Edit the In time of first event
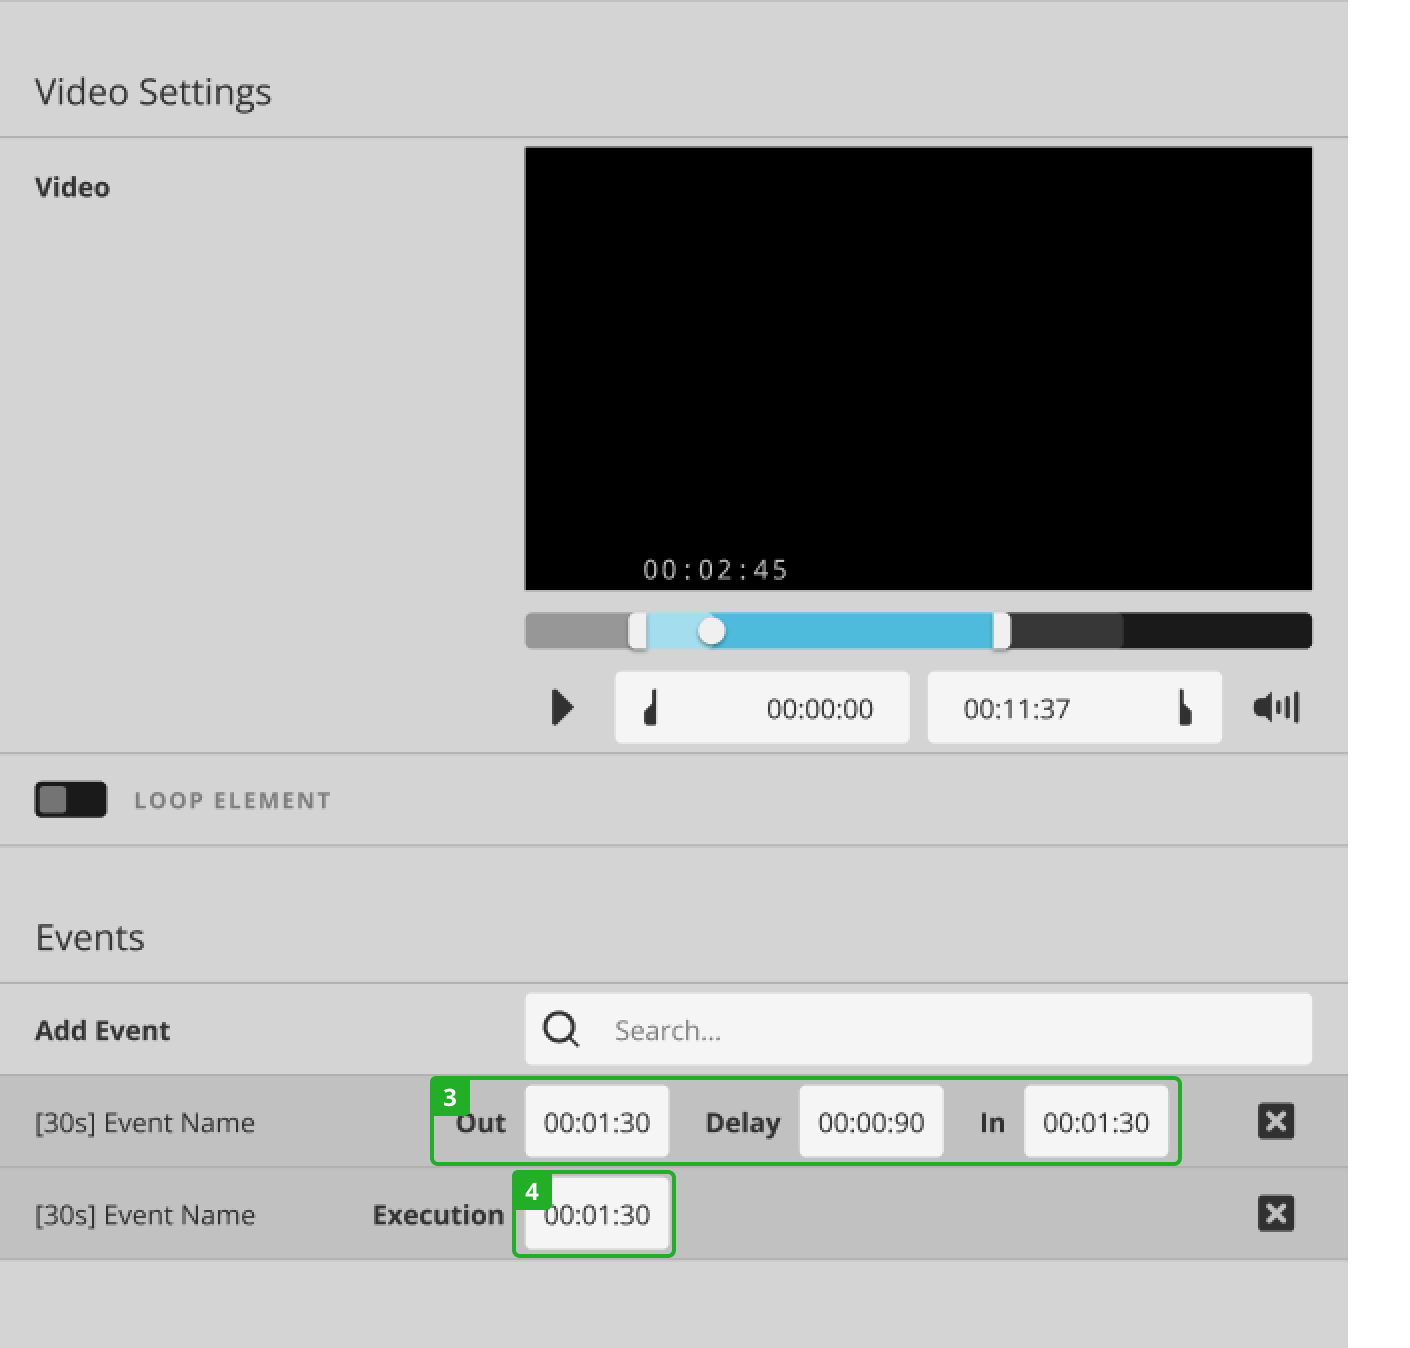The image size is (1410, 1348). coord(1096,1122)
